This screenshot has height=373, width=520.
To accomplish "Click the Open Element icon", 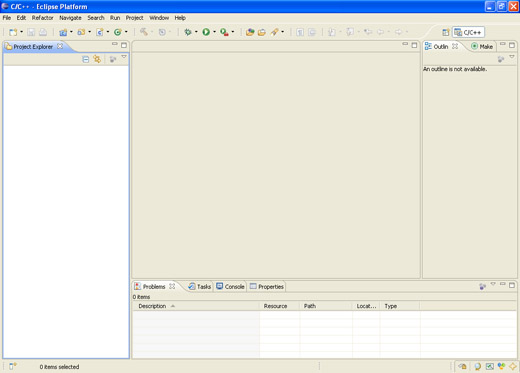I will click(x=250, y=32).
